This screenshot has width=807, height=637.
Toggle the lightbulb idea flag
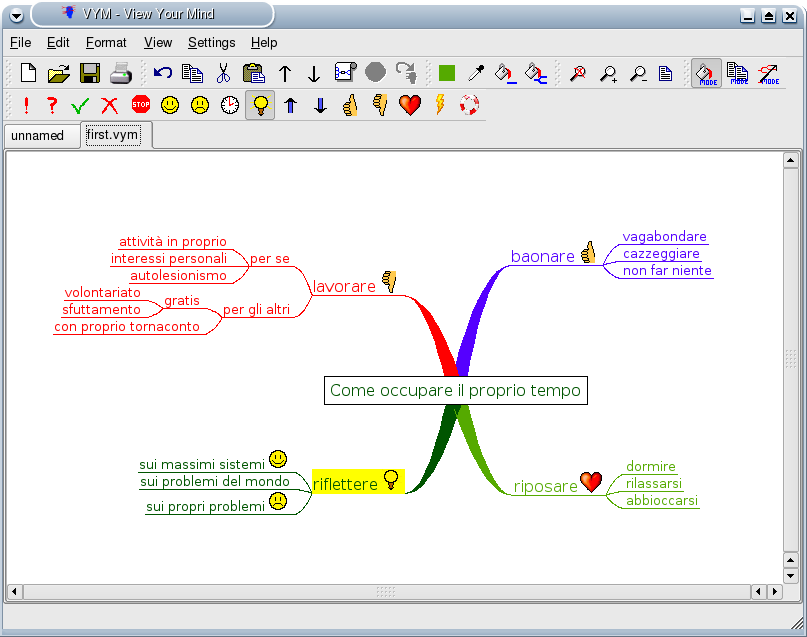pyautogui.click(x=260, y=105)
